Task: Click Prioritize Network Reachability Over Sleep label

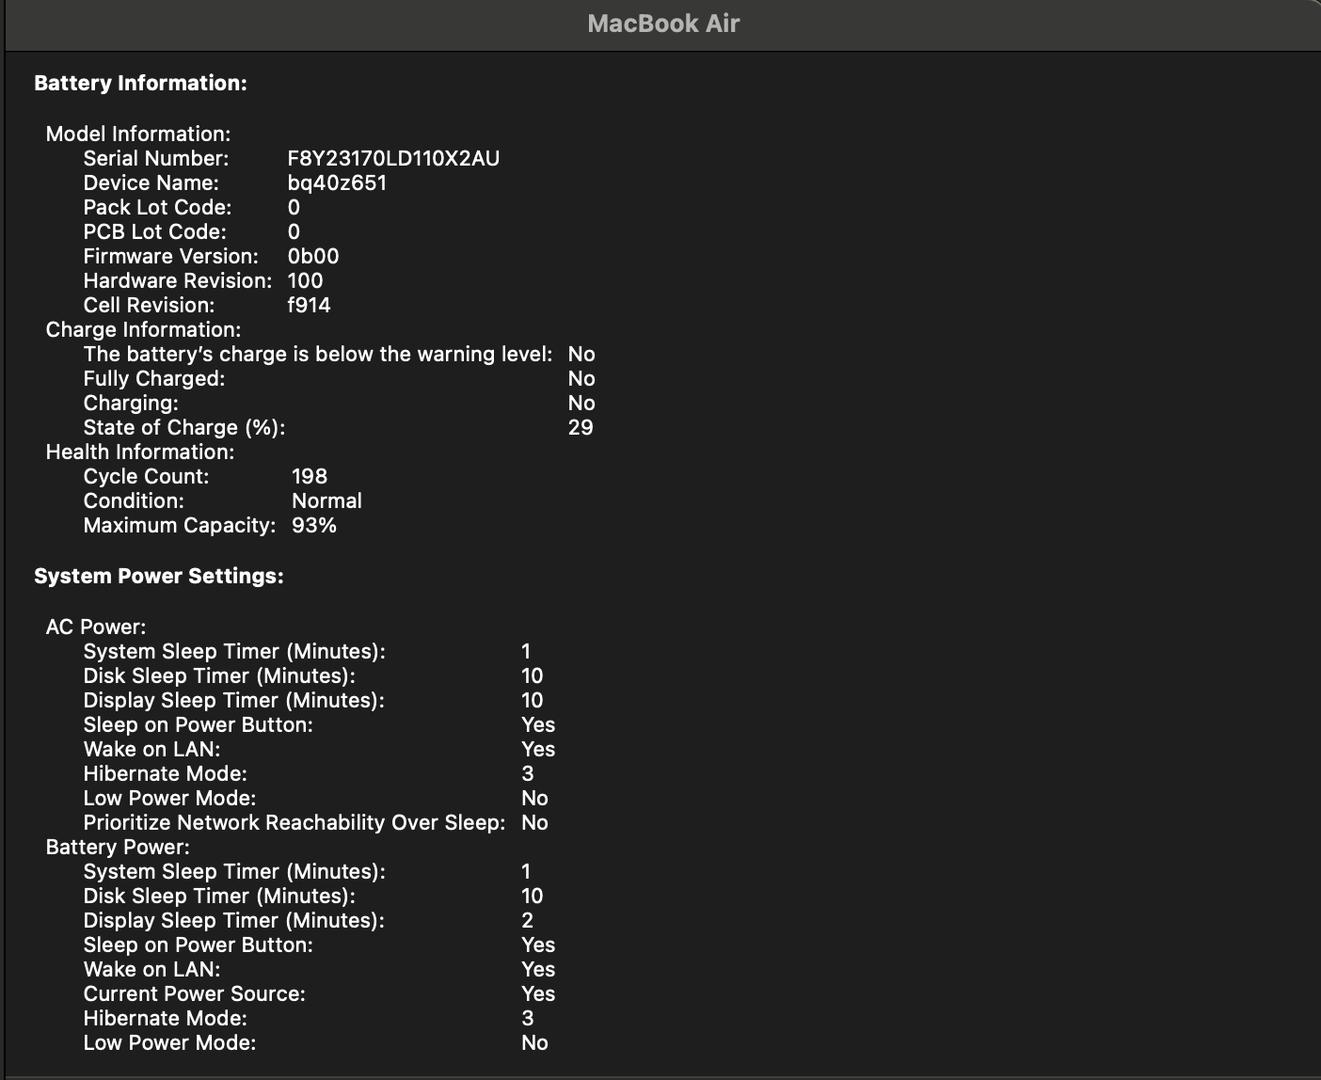Action: [x=295, y=822]
